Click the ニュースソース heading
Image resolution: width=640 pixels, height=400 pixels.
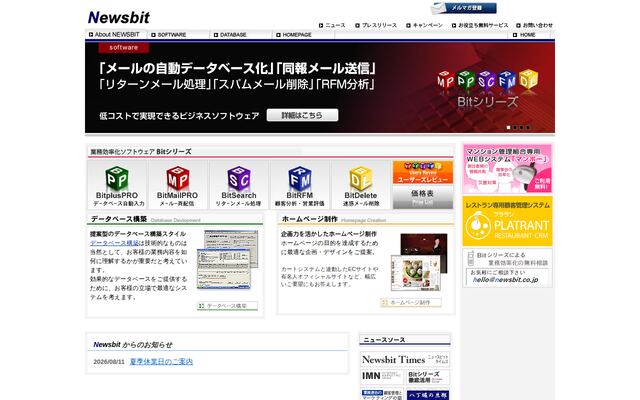[x=384, y=340]
